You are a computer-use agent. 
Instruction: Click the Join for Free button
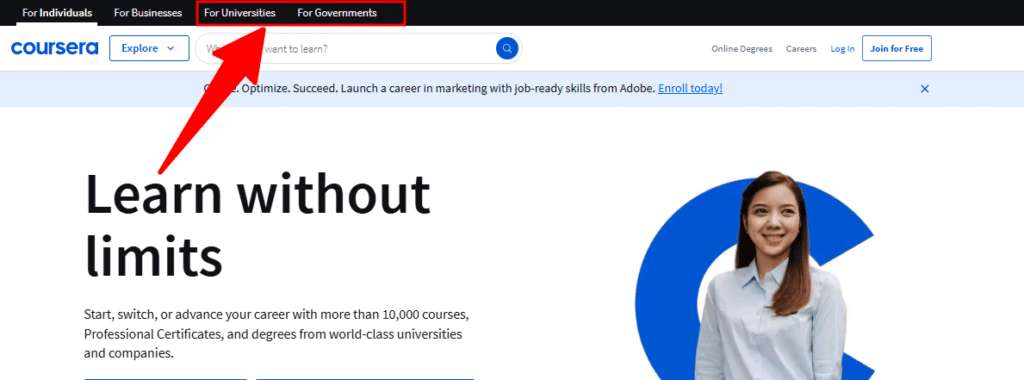pos(897,48)
